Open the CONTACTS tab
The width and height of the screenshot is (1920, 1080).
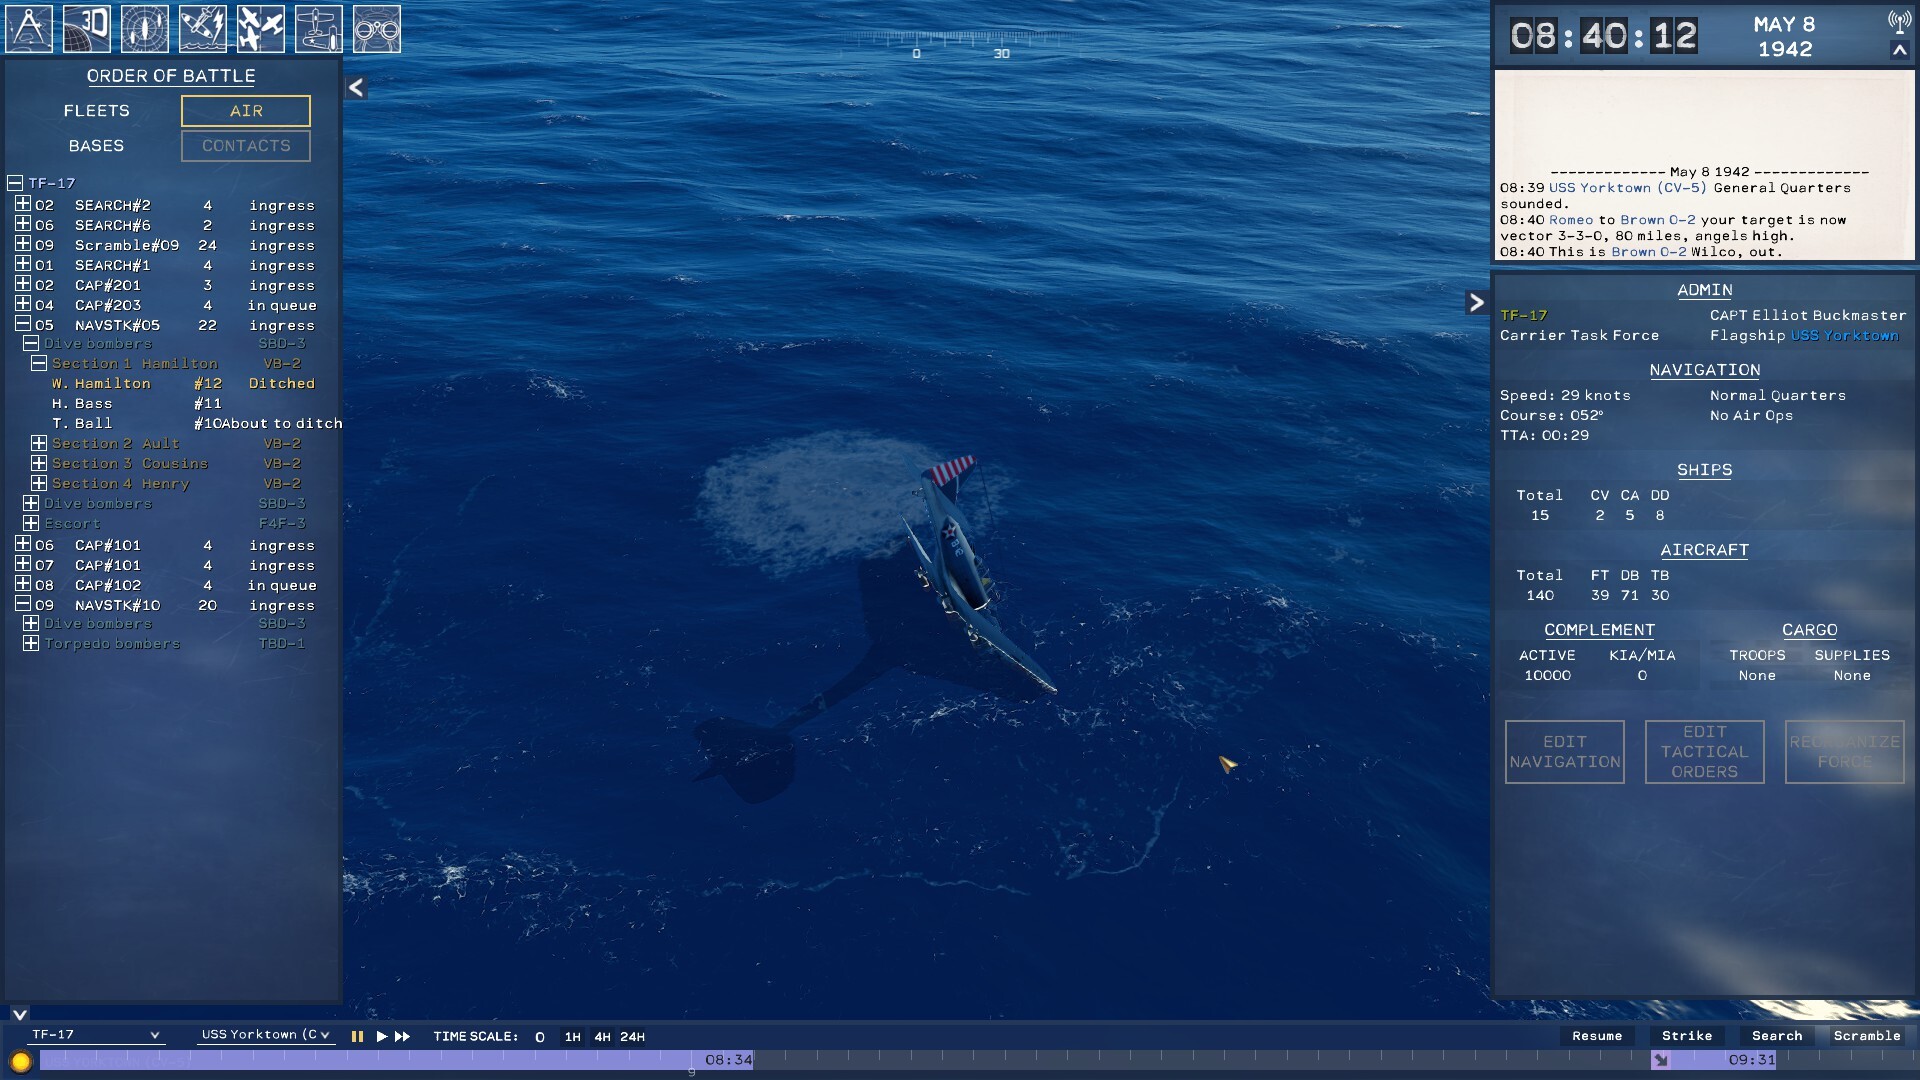[246, 146]
